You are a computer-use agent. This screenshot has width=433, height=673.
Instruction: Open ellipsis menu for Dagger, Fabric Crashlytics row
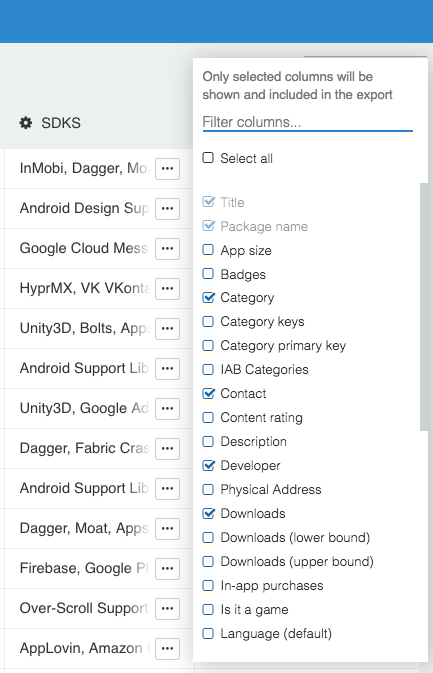pyautogui.click(x=167, y=449)
